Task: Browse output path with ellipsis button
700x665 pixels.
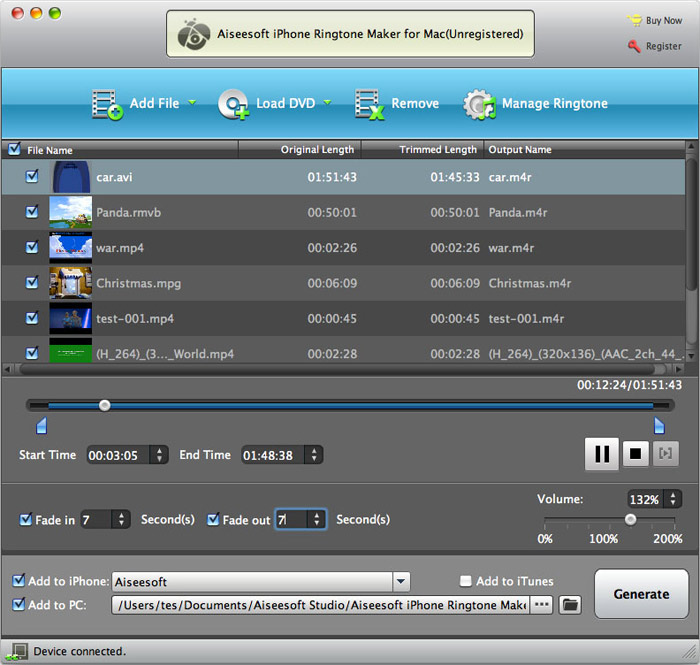Action: [x=542, y=605]
